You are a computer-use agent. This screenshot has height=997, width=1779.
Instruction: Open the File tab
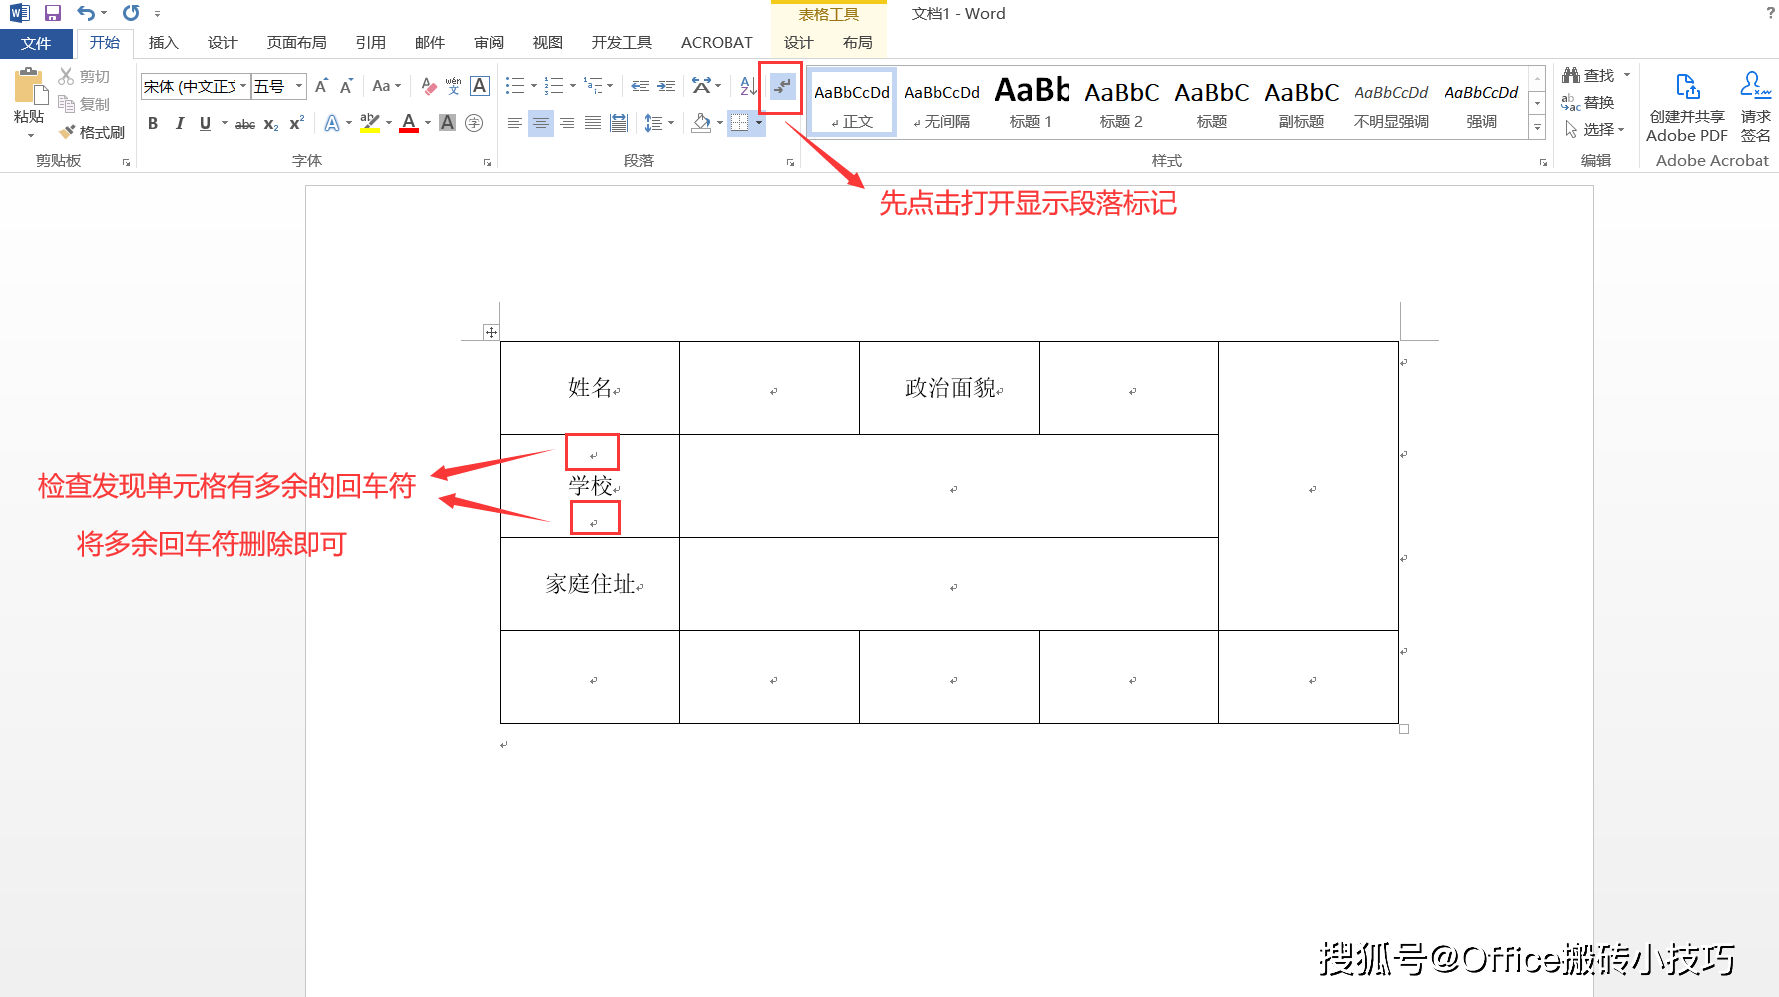(x=36, y=44)
